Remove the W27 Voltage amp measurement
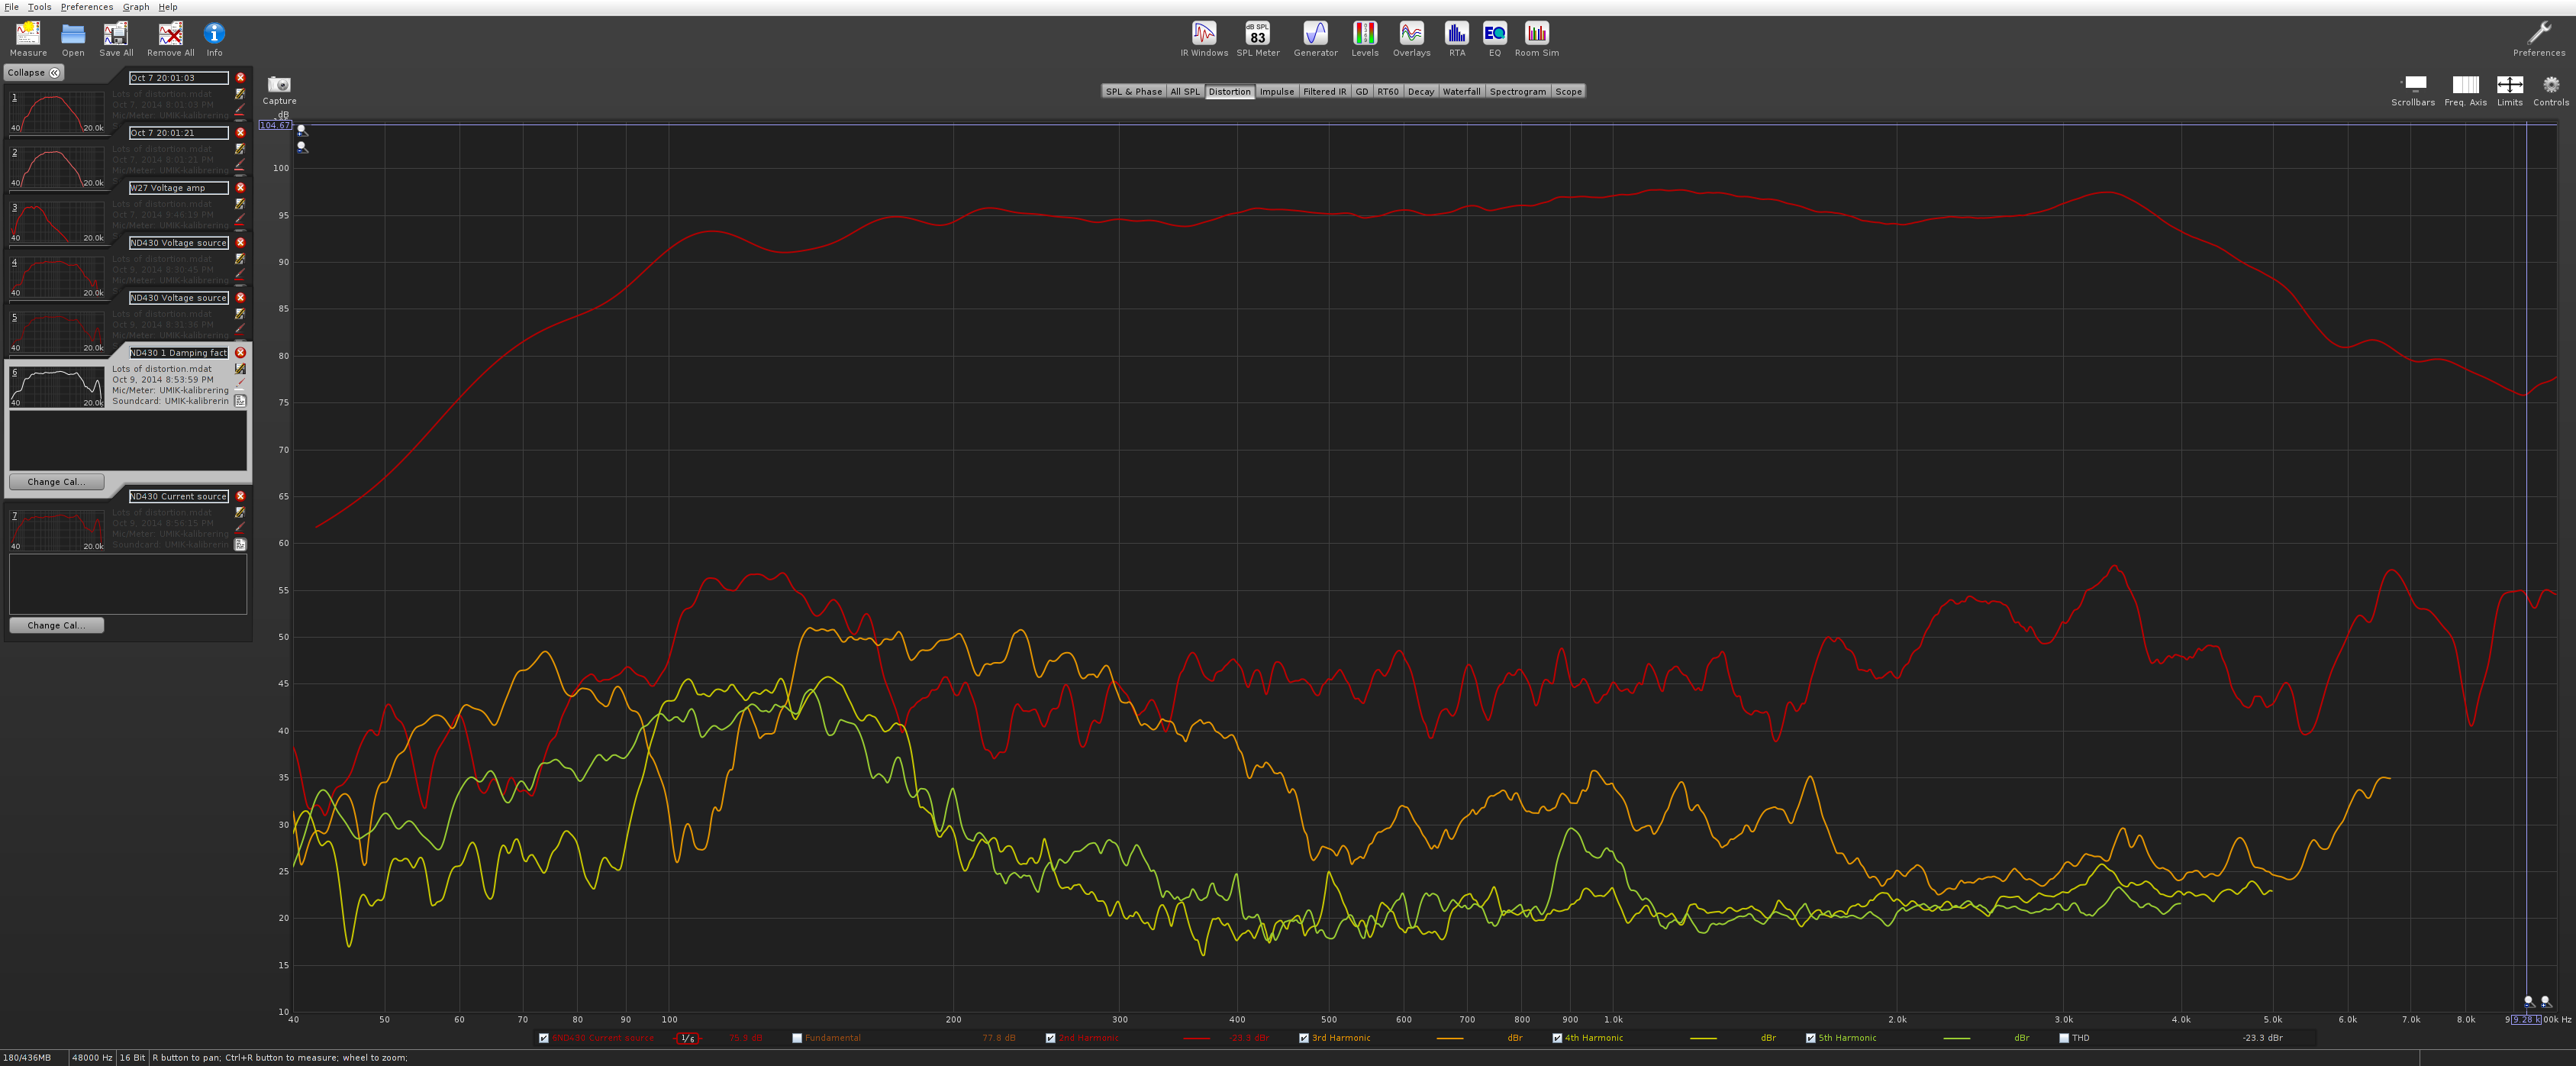 pyautogui.click(x=240, y=187)
